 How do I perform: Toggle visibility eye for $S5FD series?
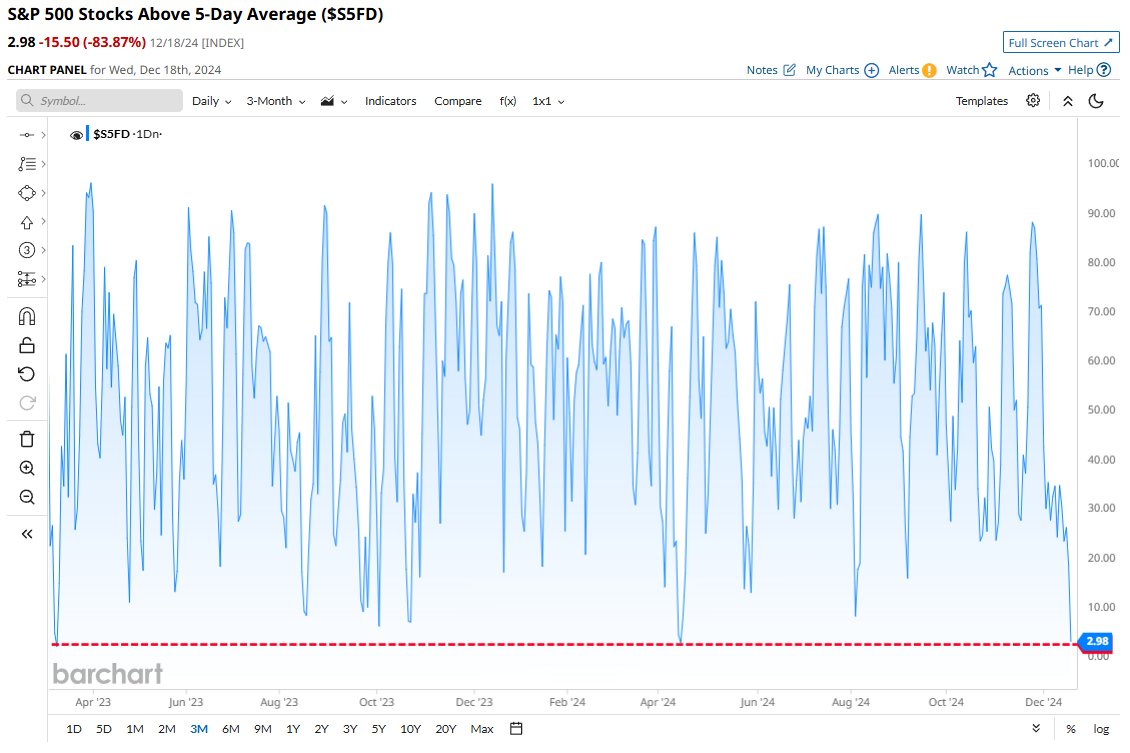(76, 135)
